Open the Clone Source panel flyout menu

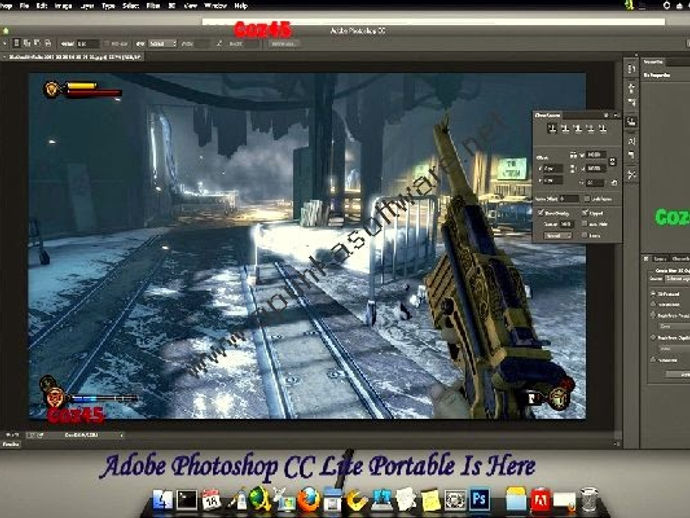point(617,115)
